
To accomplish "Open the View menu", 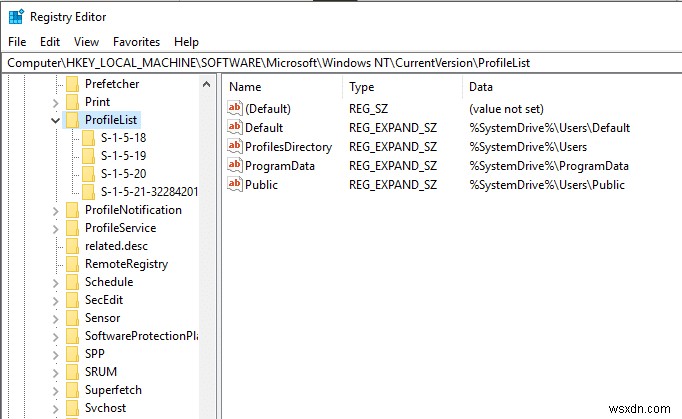I will (x=86, y=42).
